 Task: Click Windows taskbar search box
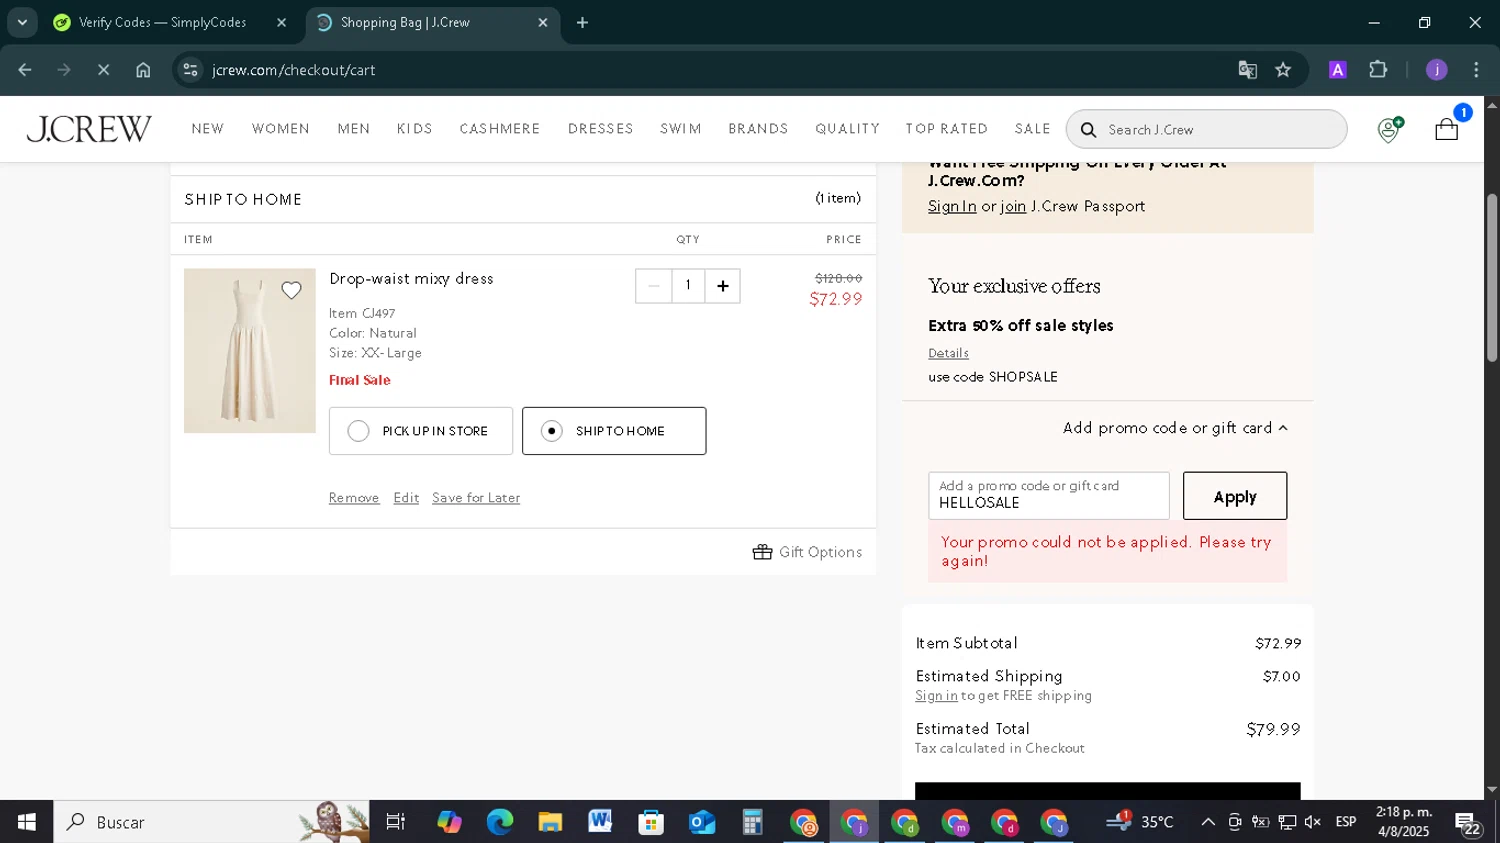[x=212, y=822]
